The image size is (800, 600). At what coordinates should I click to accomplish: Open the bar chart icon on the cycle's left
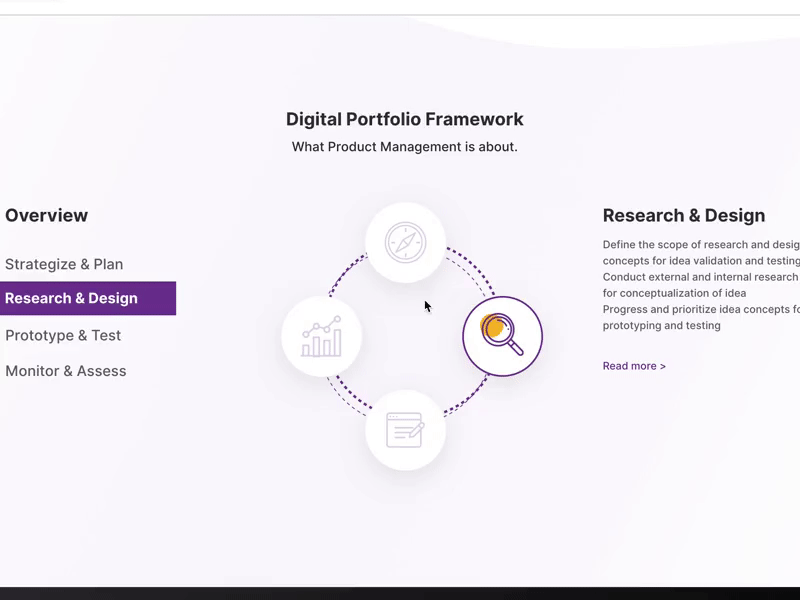(322, 337)
